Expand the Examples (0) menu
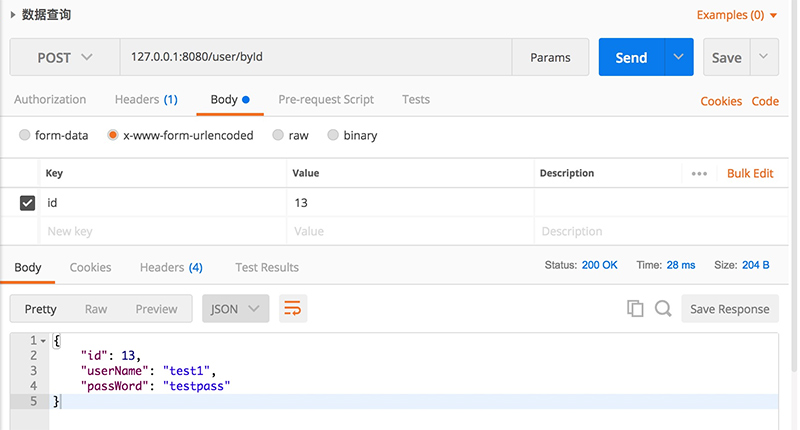This screenshot has width=800, height=430. [x=737, y=15]
